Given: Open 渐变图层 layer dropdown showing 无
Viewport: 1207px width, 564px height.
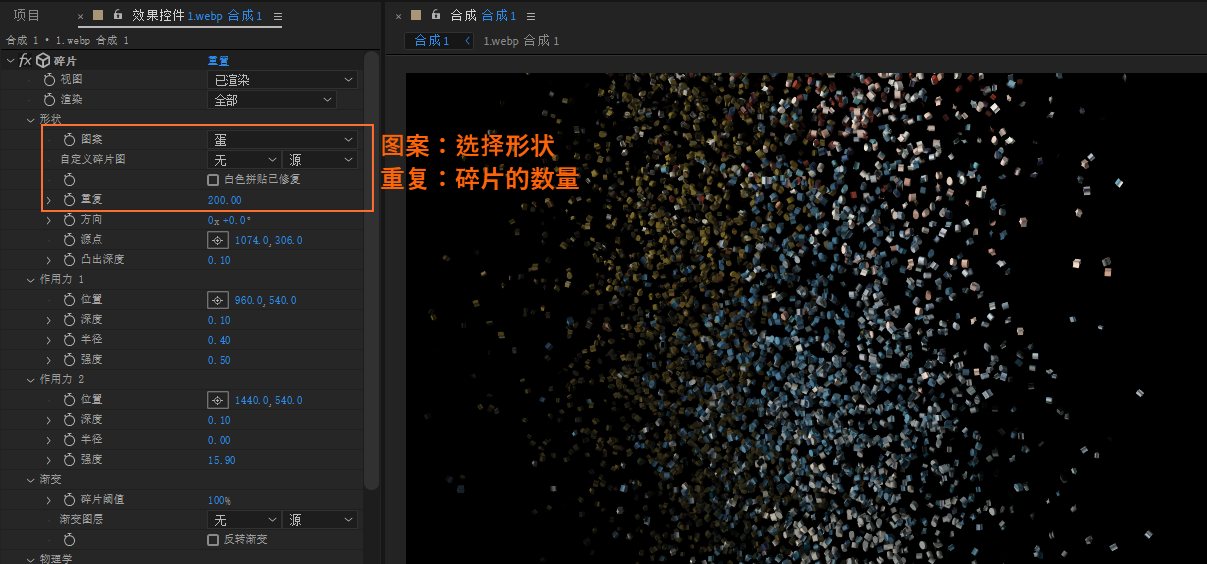Looking at the screenshot, I should coord(244,520).
